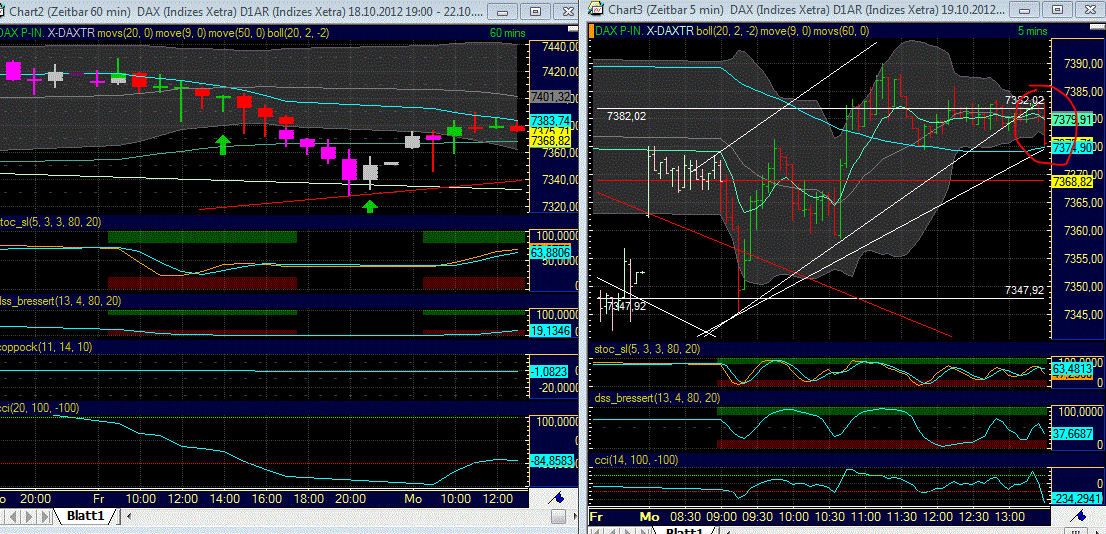
Task: Click the -1,0823 coppock value tag
Action: point(549,371)
